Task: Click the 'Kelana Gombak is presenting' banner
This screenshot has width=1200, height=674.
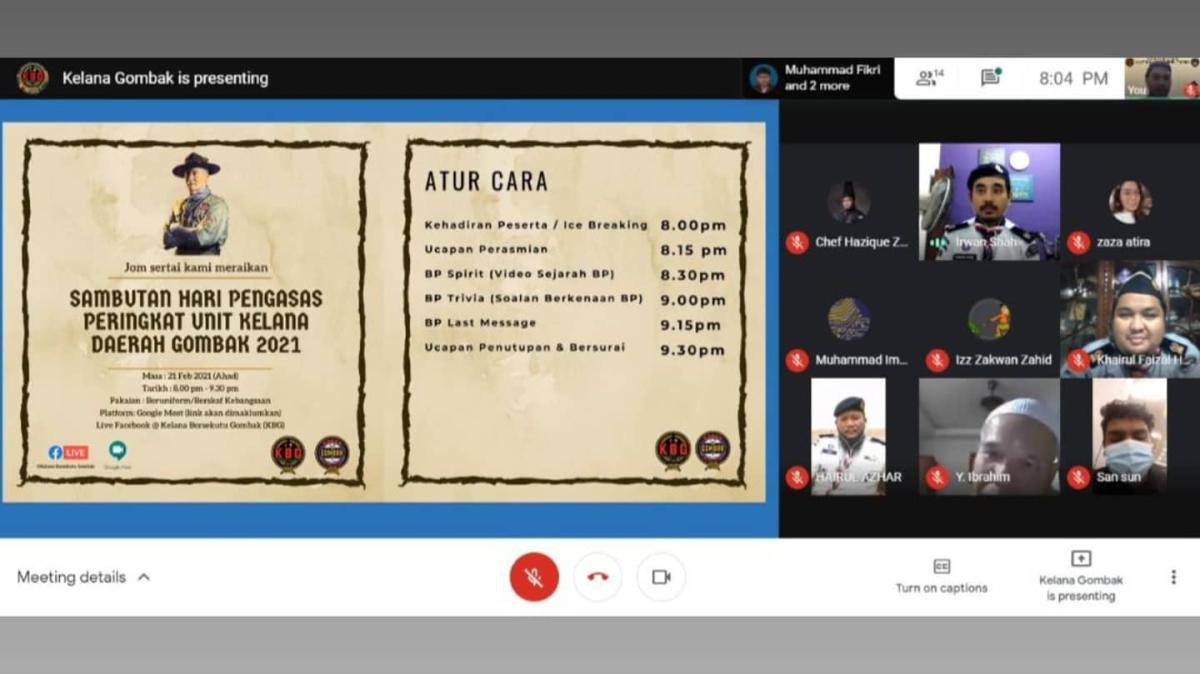Action: tap(166, 77)
